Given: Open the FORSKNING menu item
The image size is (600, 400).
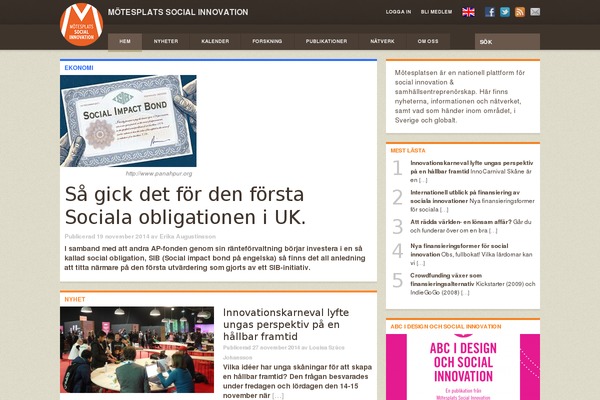Looking at the screenshot, I should [x=267, y=41].
